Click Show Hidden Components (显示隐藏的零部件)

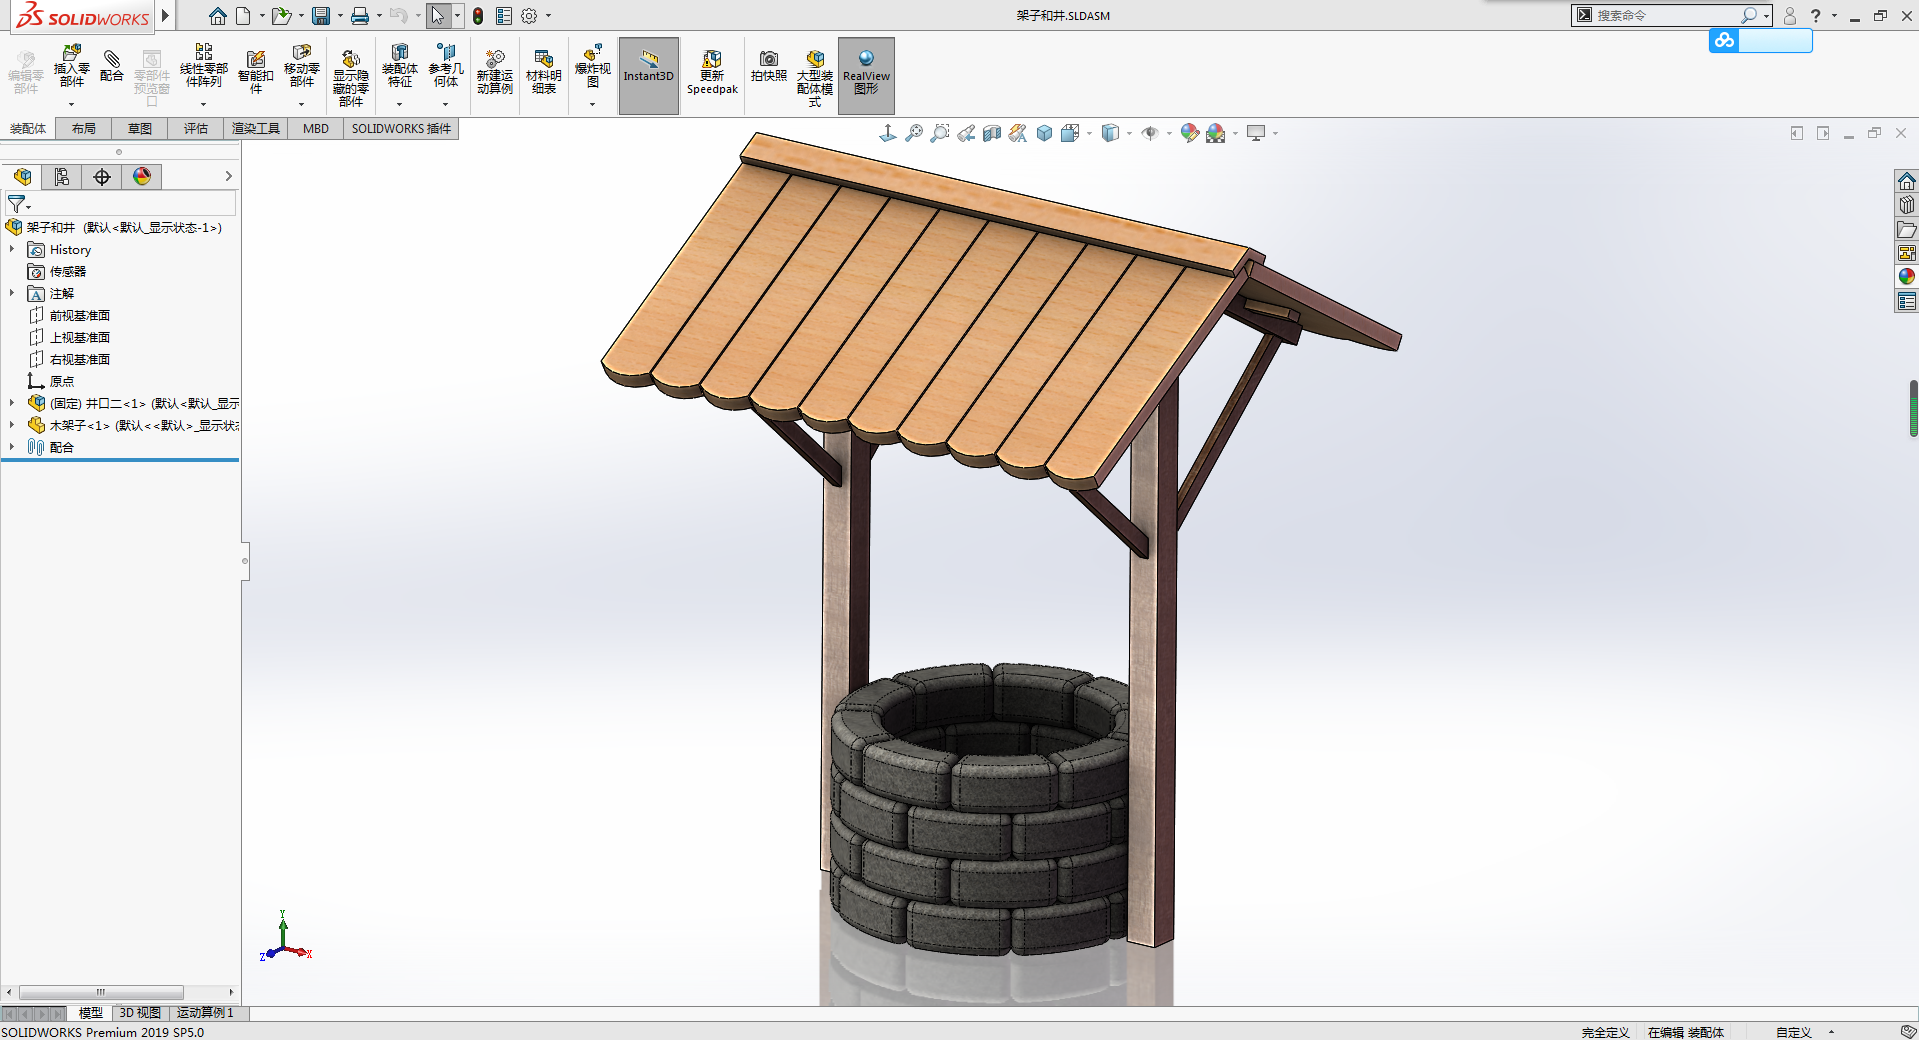click(351, 78)
